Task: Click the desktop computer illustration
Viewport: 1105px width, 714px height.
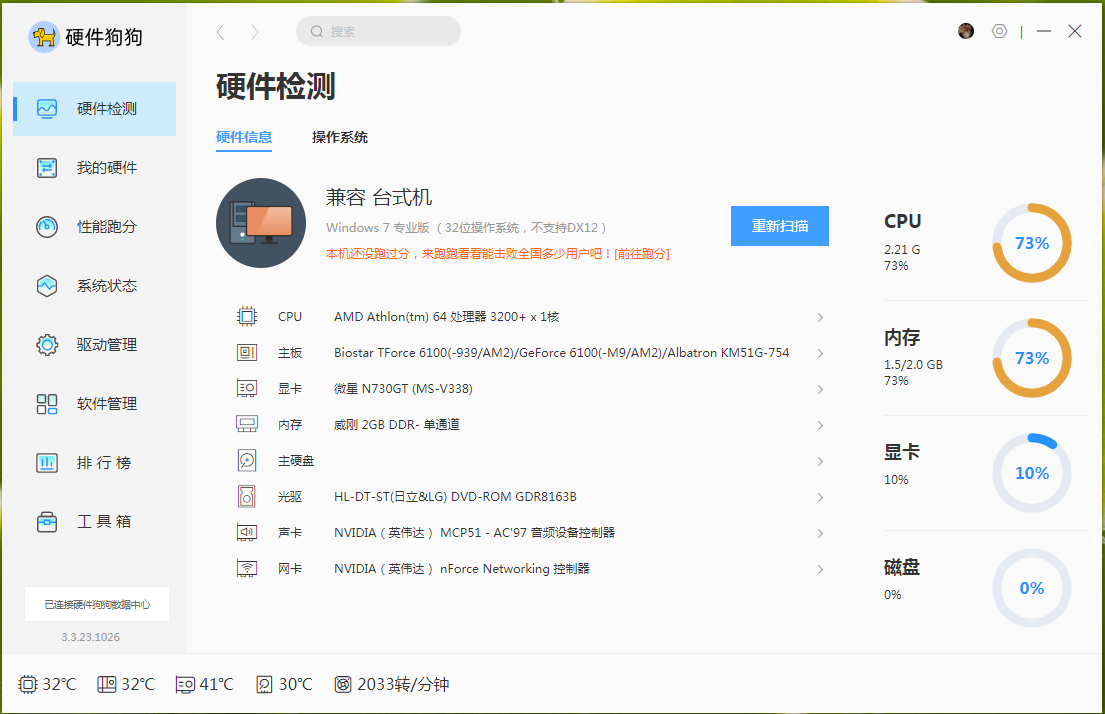Action: tap(261, 223)
